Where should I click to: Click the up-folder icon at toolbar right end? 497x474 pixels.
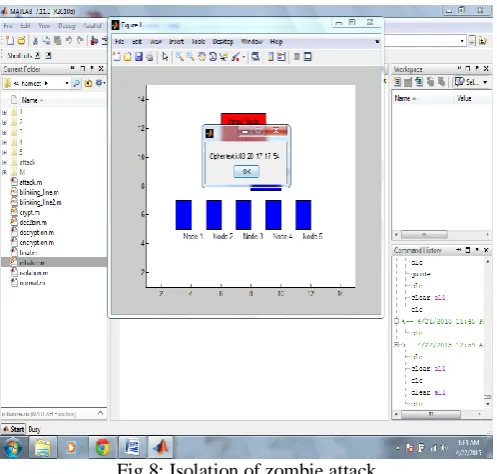pos(482,41)
